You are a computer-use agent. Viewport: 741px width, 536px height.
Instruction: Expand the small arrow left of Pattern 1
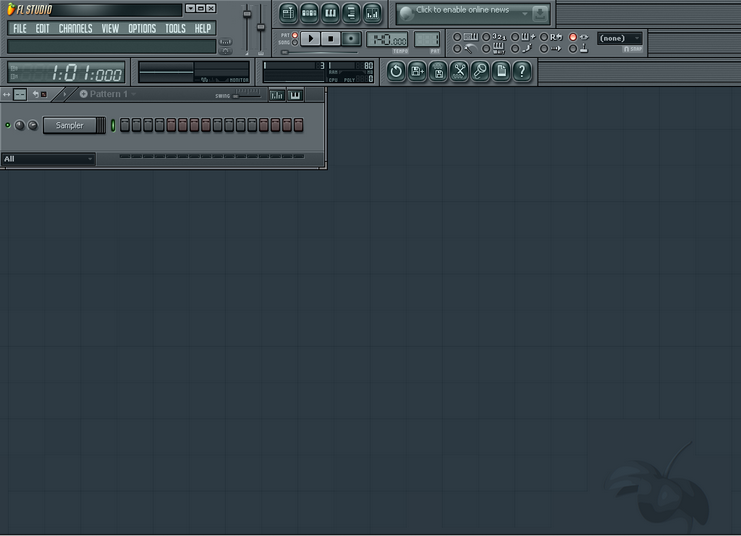point(65,94)
